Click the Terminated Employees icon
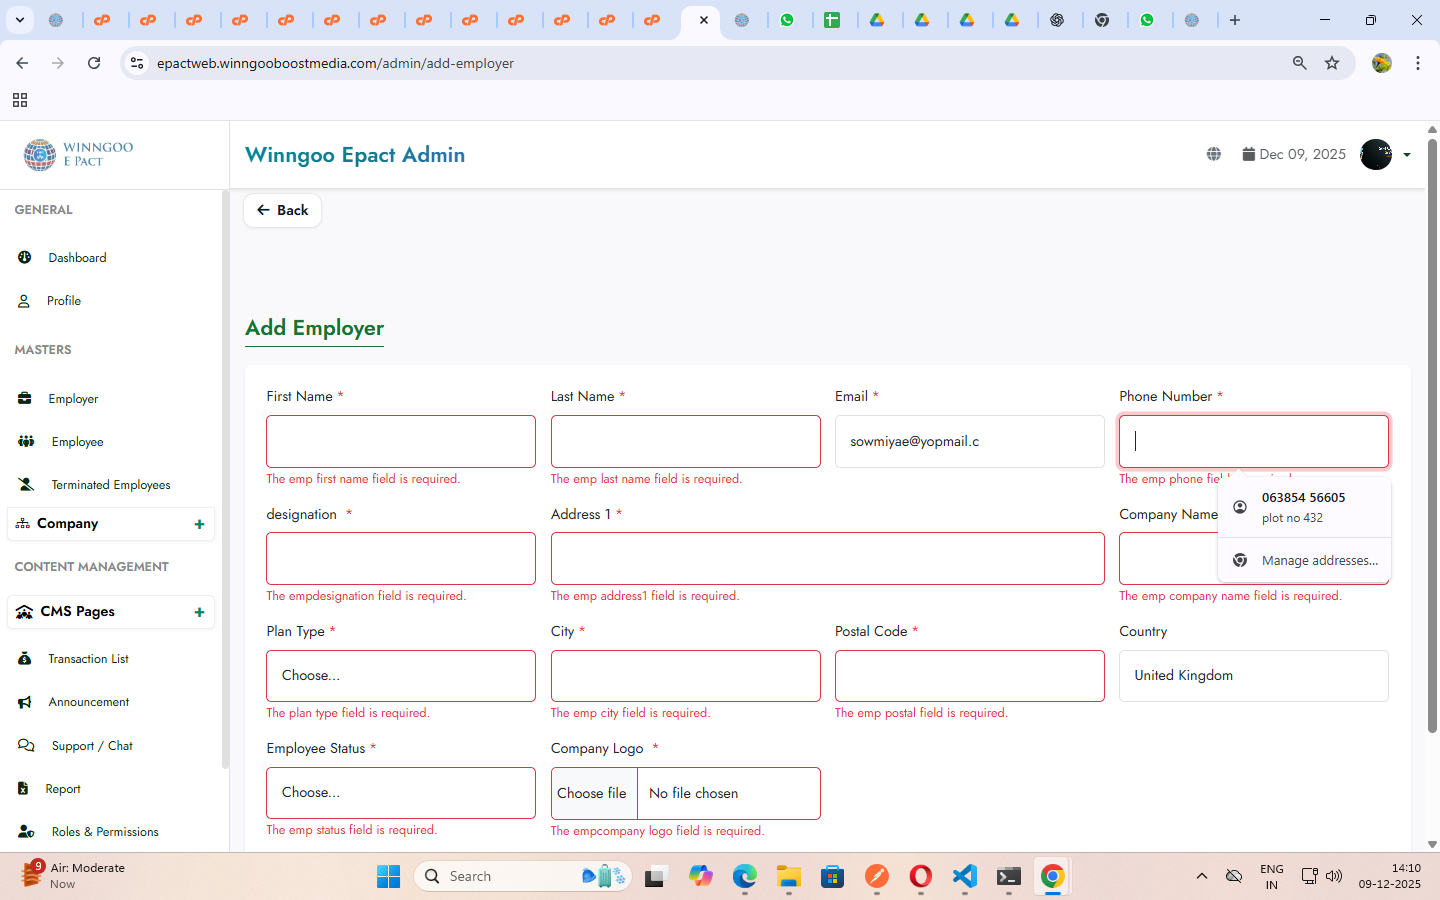The height and width of the screenshot is (900, 1440). pos(26,484)
